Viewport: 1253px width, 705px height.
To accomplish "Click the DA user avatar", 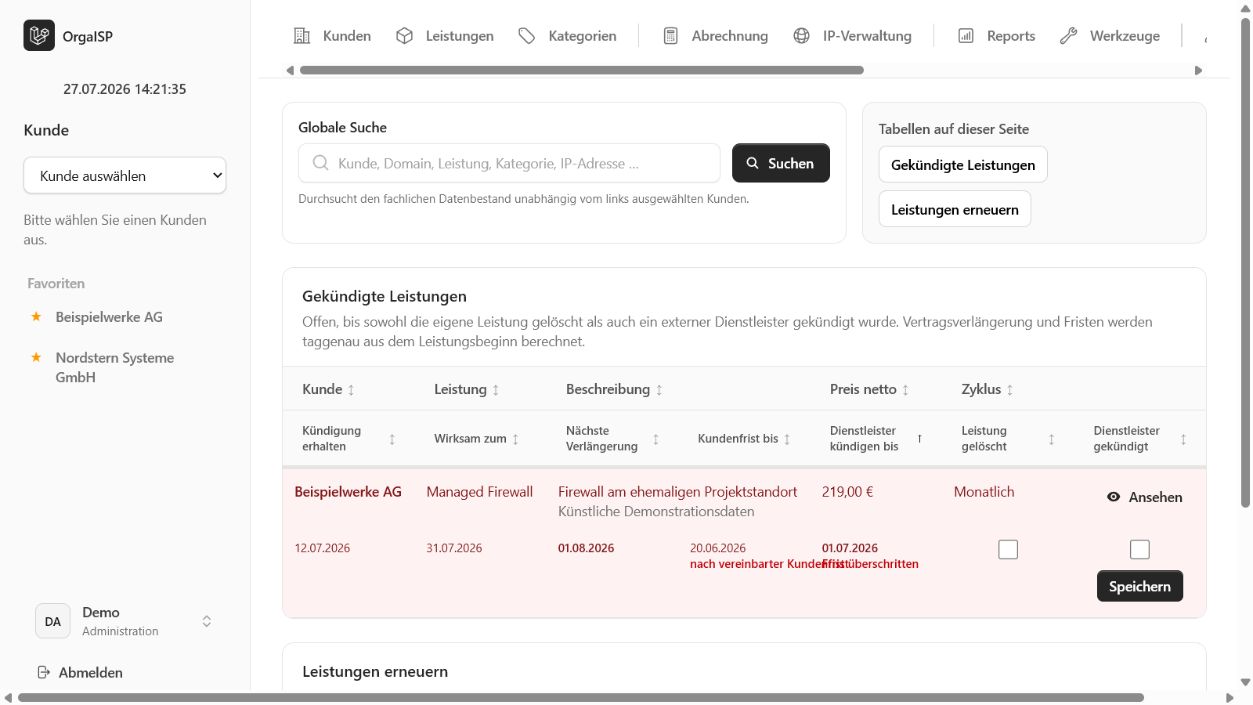I will point(53,621).
